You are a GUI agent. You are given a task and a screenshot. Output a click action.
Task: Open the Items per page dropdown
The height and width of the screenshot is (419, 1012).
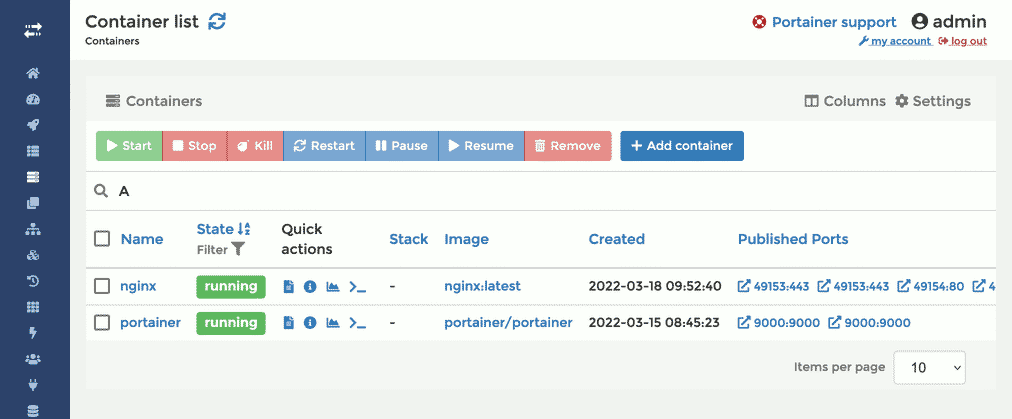(929, 367)
